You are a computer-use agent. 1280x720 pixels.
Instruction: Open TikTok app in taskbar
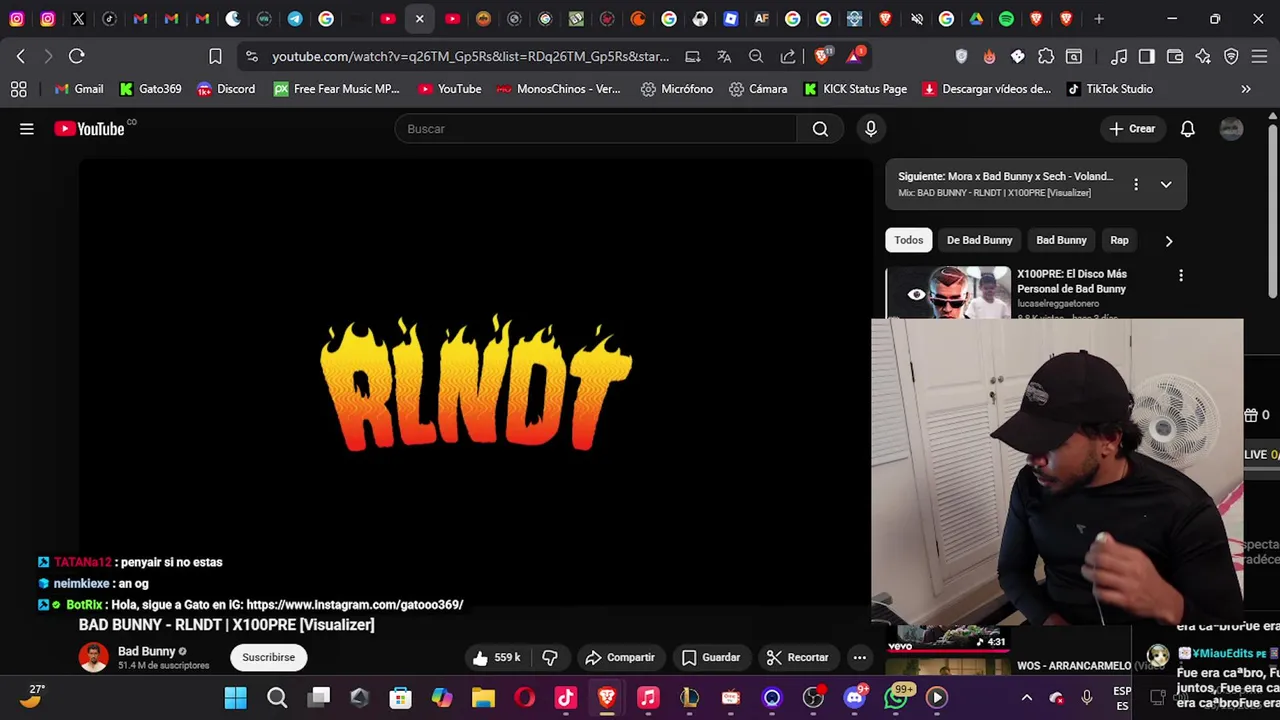pos(566,698)
